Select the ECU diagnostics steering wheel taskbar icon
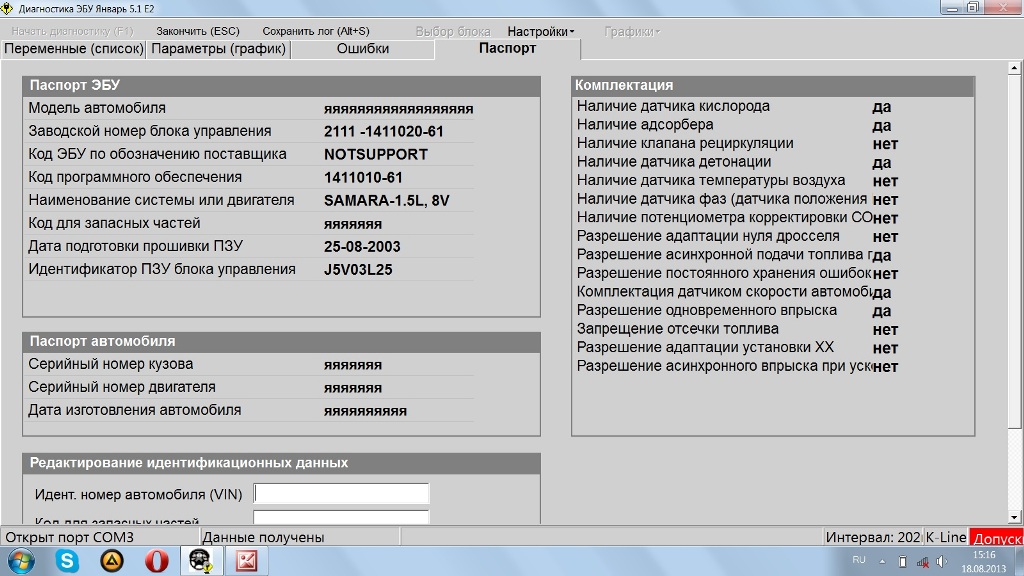Image resolution: width=1024 pixels, height=576 pixels. click(201, 561)
